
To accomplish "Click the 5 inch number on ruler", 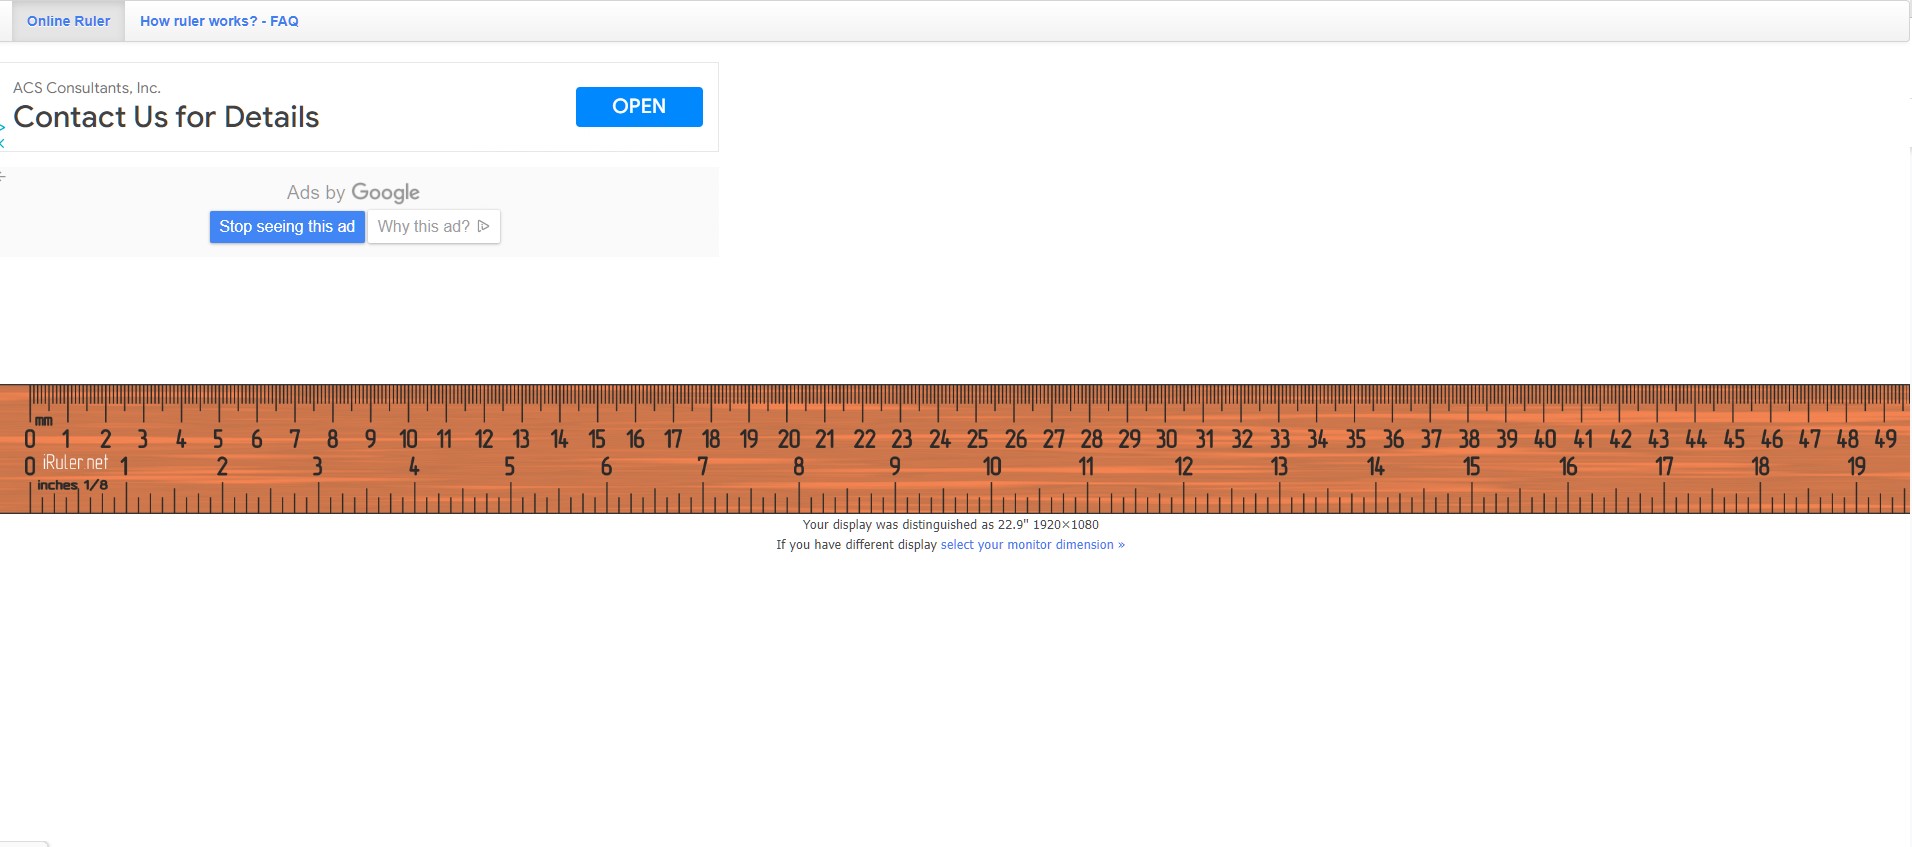I will point(509,467).
